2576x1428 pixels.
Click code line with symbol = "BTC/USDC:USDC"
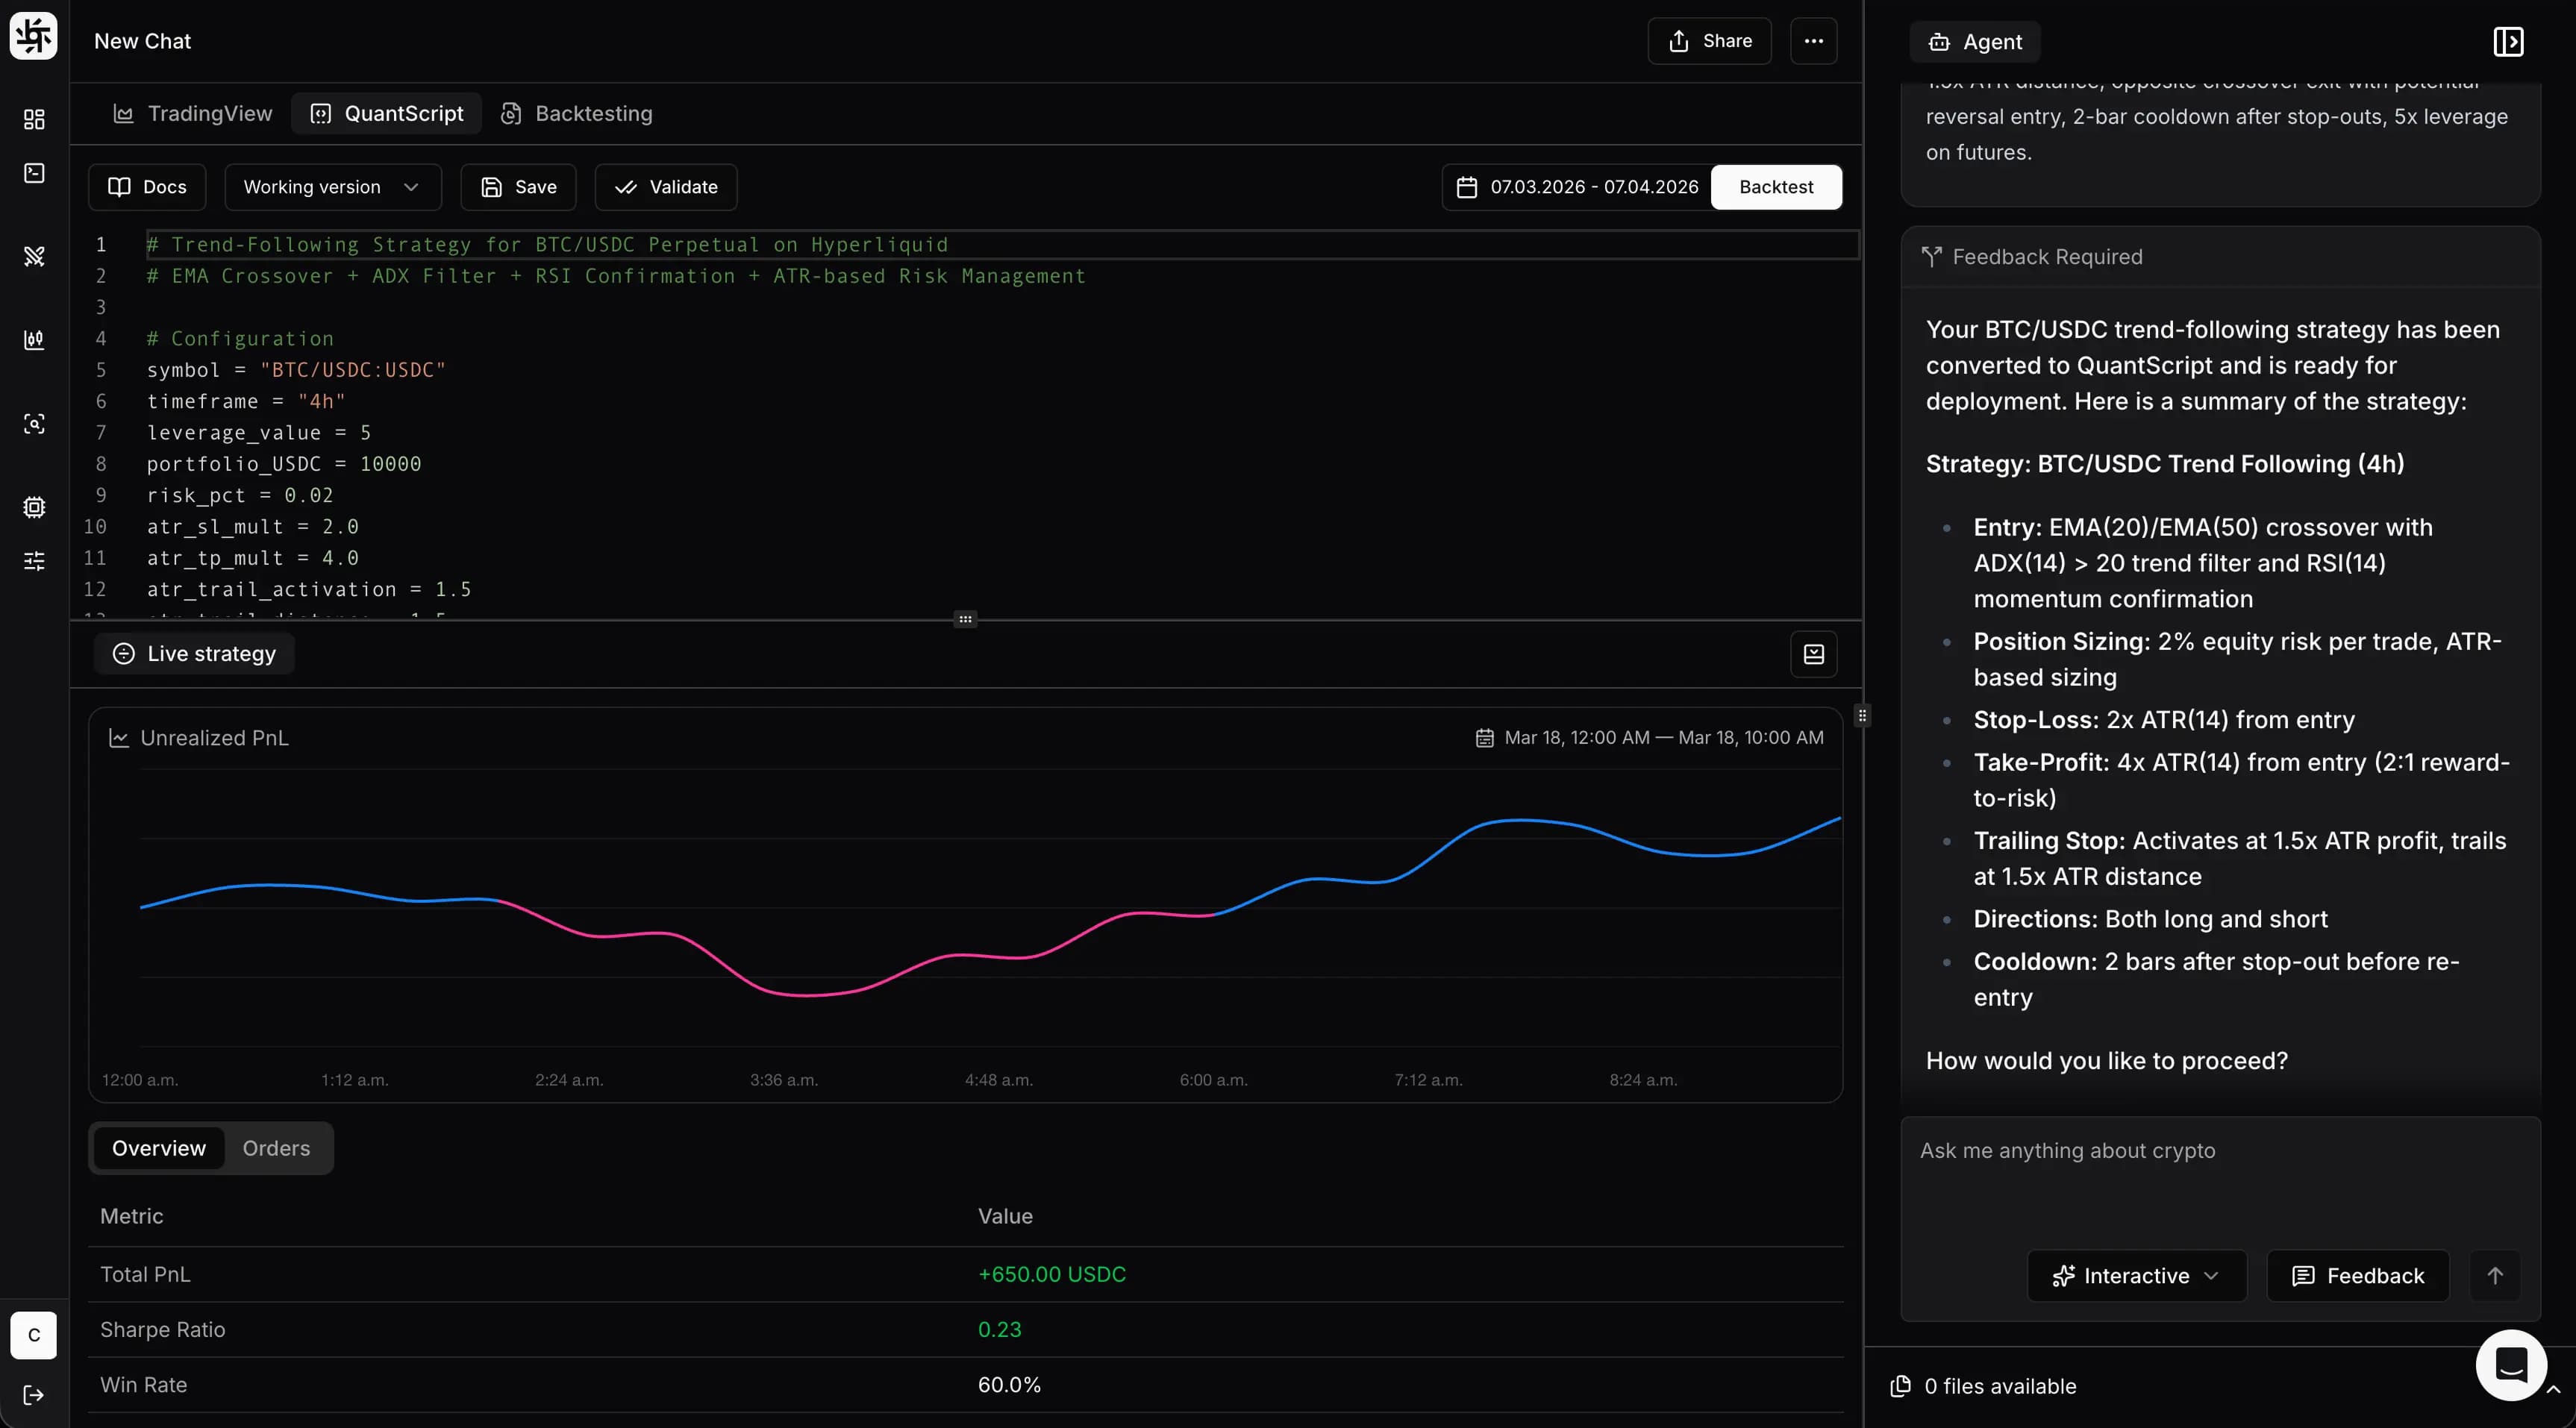point(296,370)
